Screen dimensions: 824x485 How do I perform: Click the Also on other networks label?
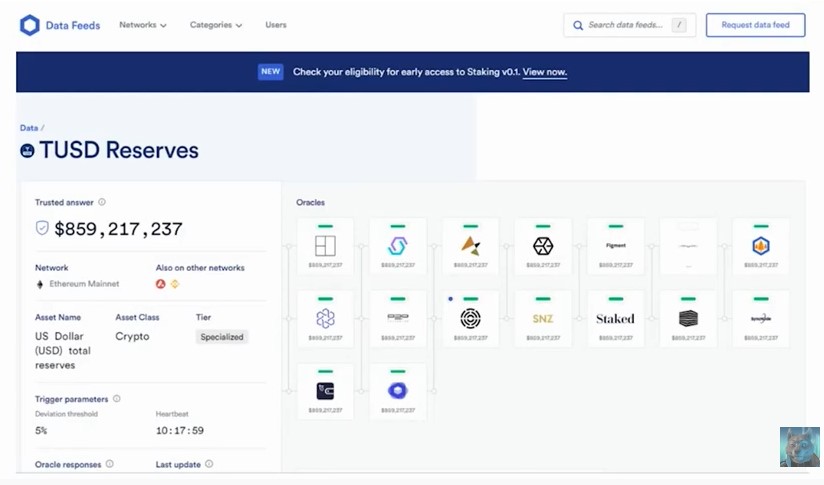200,267
